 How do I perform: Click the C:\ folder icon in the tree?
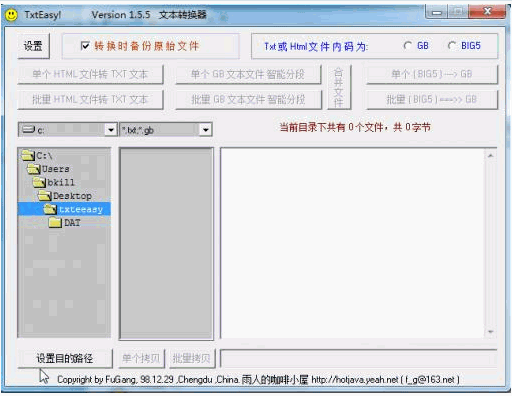tap(28, 155)
